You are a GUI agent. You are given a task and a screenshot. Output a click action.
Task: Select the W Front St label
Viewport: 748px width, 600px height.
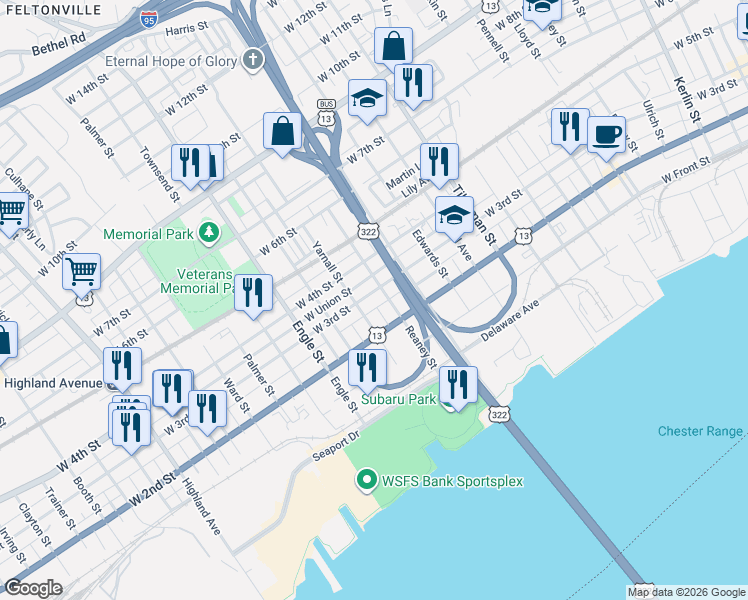[x=686, y=170]
